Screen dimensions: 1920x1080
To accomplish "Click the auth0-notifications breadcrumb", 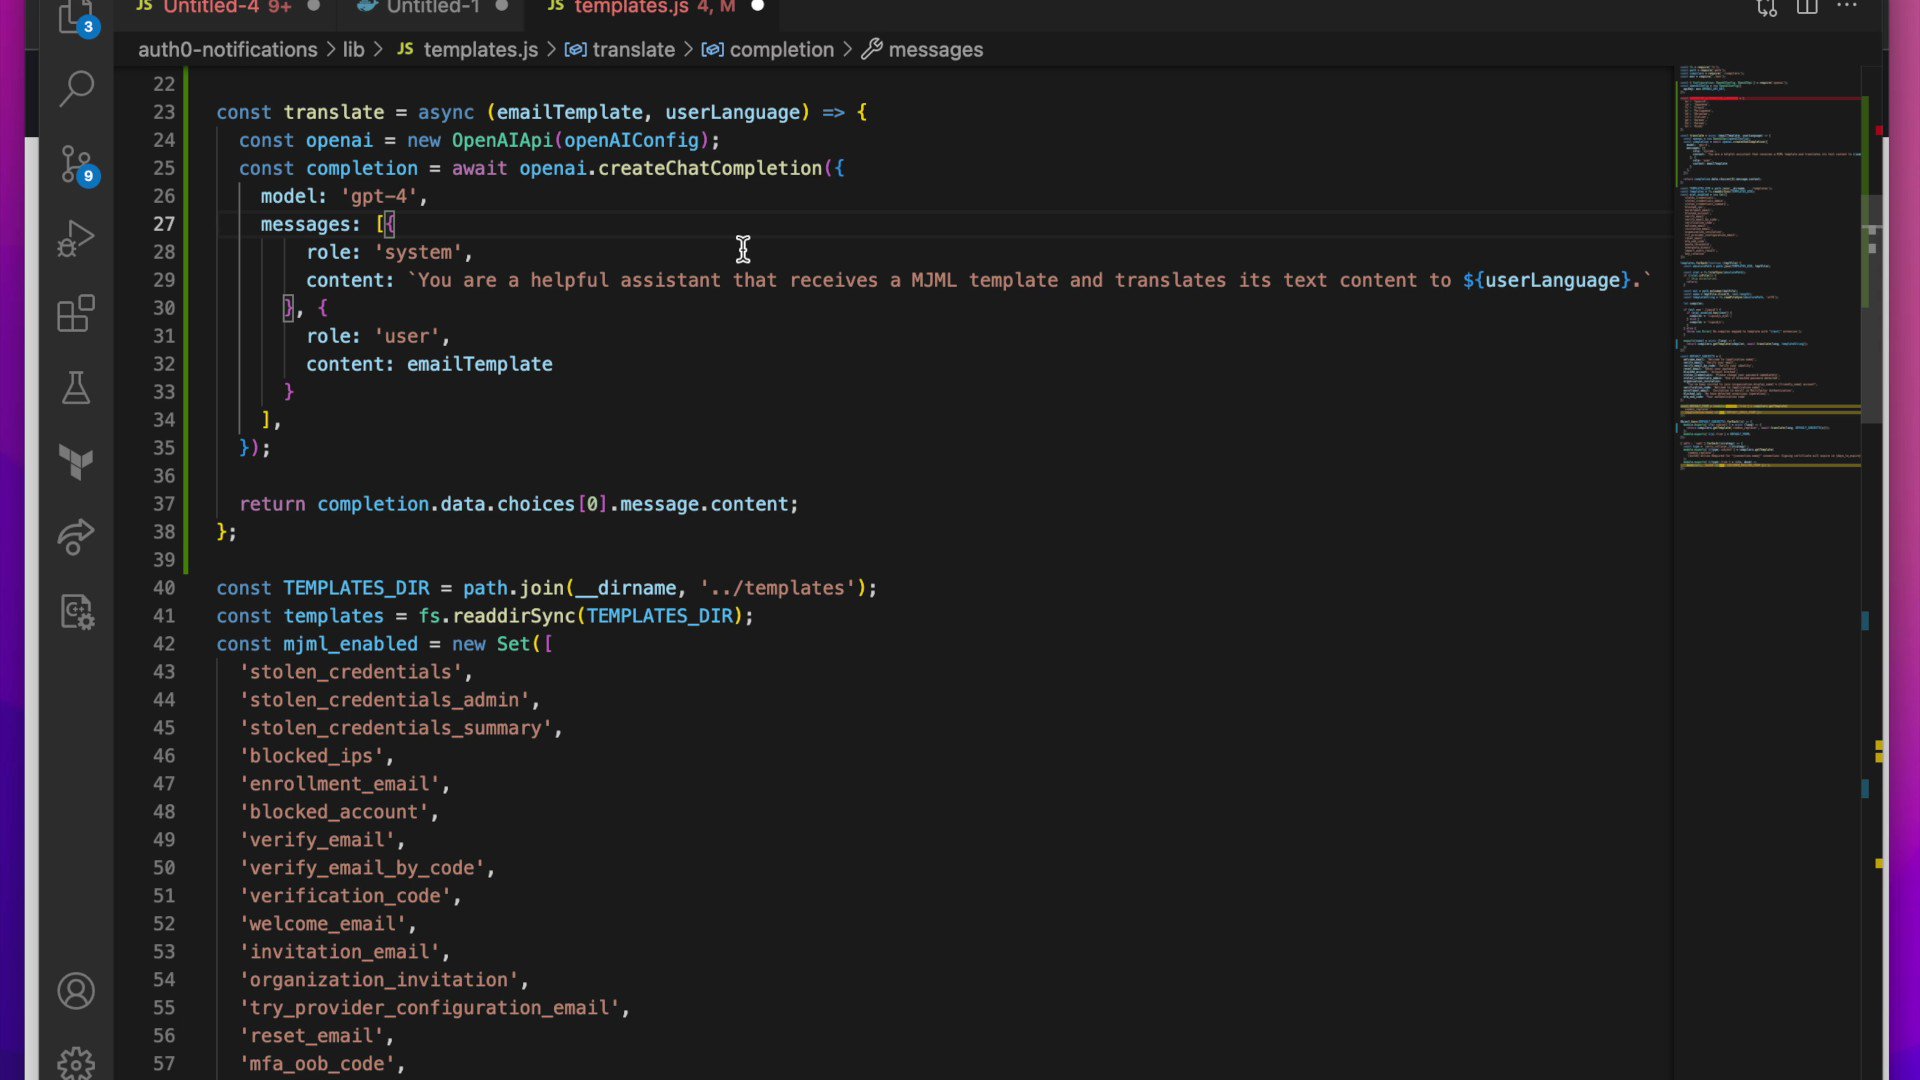I will click(x=227, y=50).
